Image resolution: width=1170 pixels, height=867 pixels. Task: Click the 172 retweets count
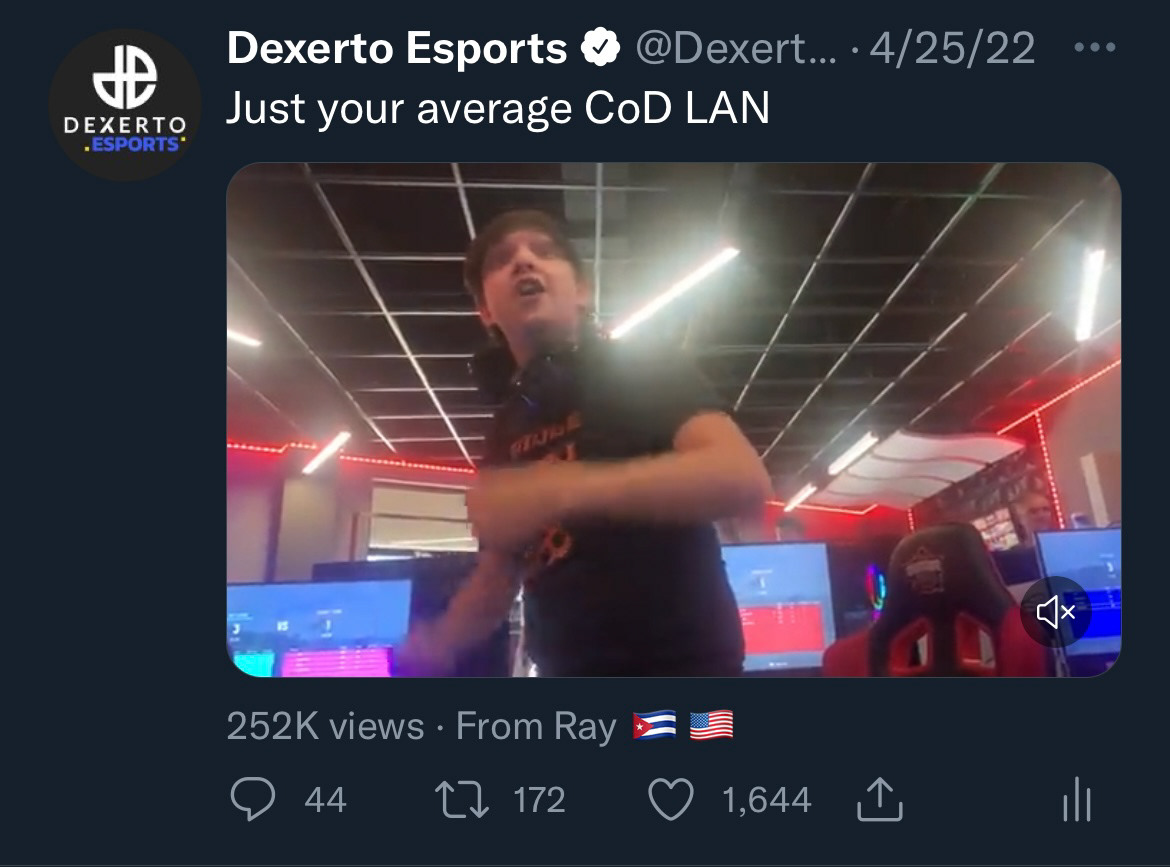[x=539, y=800]
